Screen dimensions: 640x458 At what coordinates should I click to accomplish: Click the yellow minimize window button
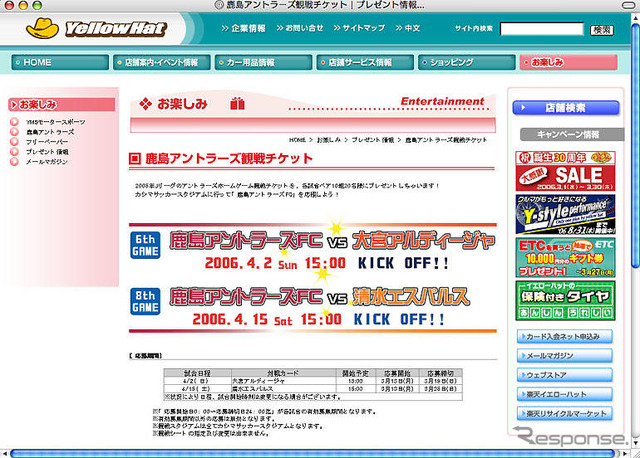point(22,5)
